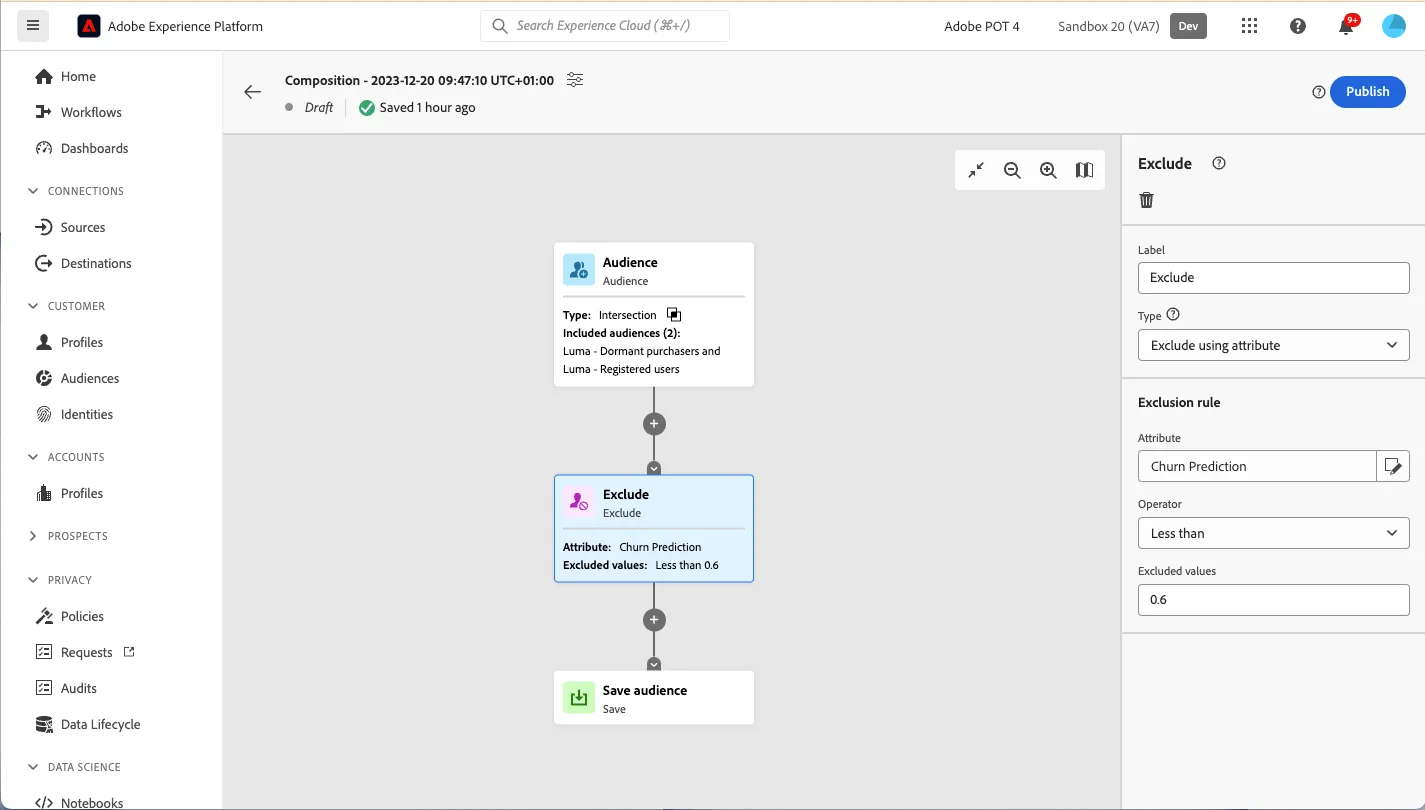The image size is (1425, 810).
Task: Click the help icon beside Publish
Action: point(1319,92)
